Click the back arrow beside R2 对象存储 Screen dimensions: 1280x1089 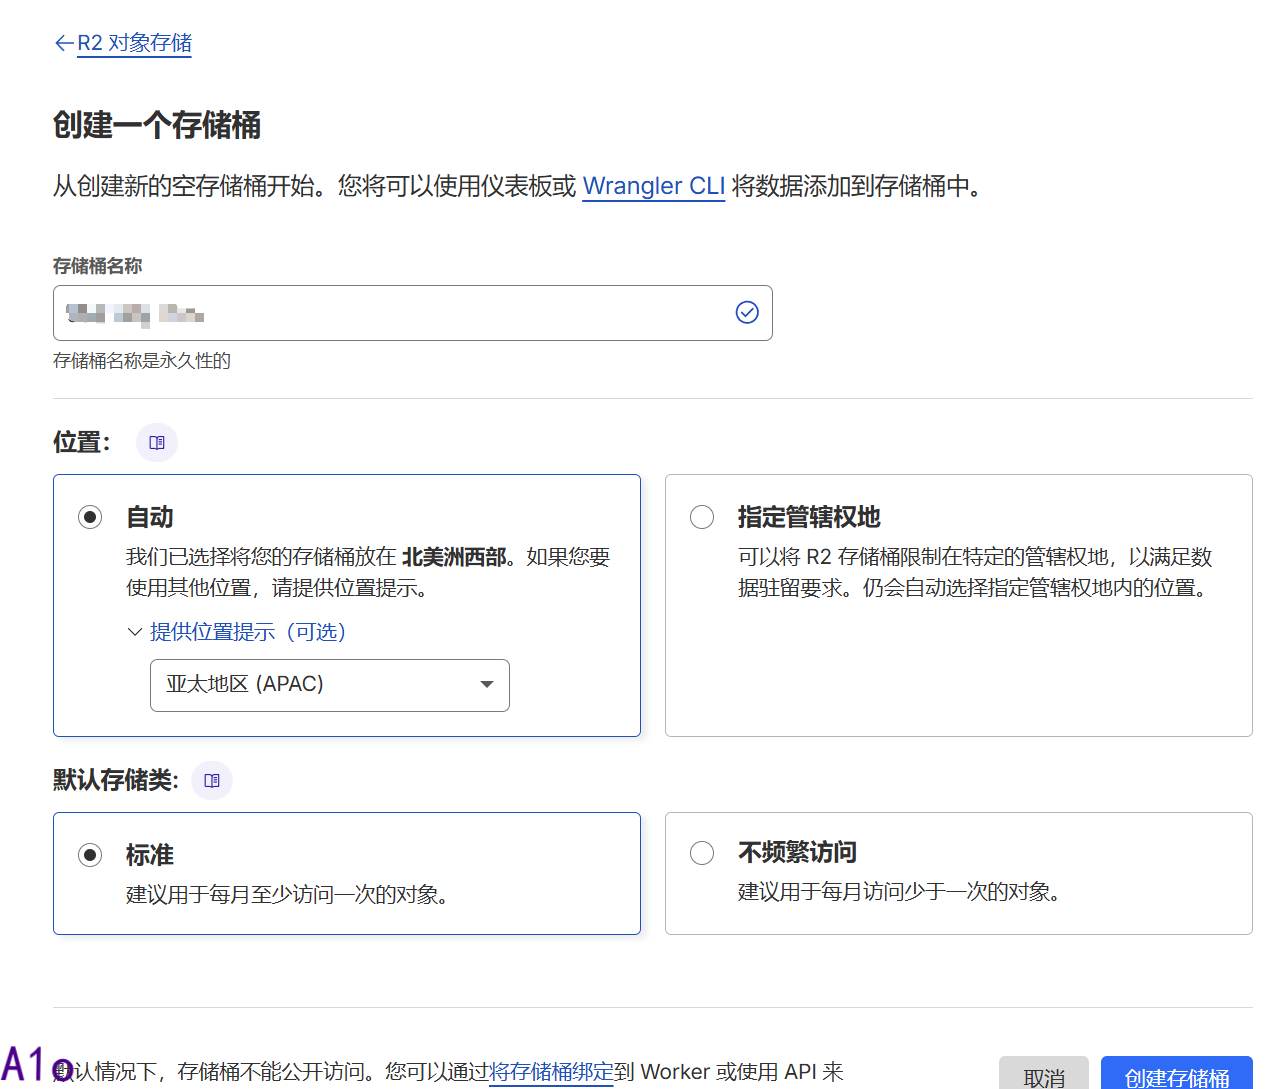(x=63, y=43)
